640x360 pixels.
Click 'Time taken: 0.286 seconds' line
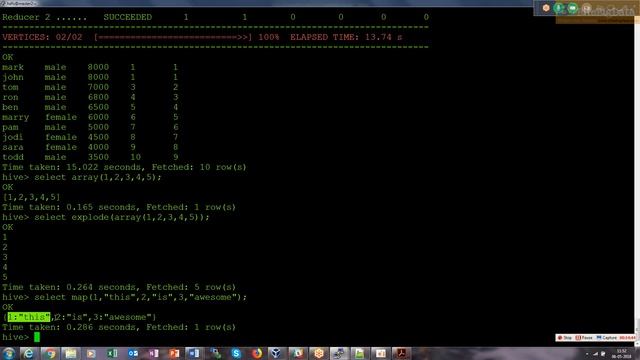click(119, 327)
